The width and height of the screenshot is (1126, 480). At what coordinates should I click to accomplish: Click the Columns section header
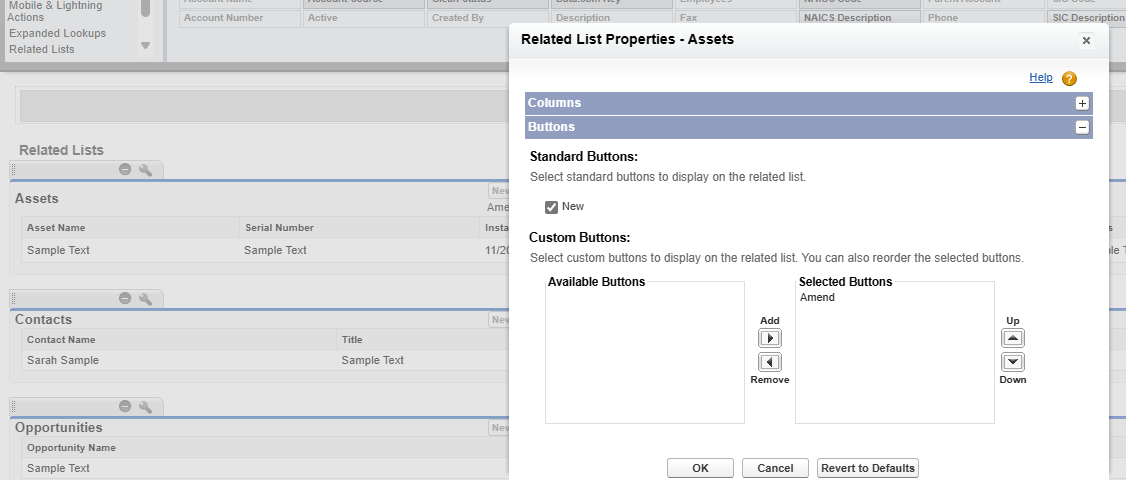809,103
